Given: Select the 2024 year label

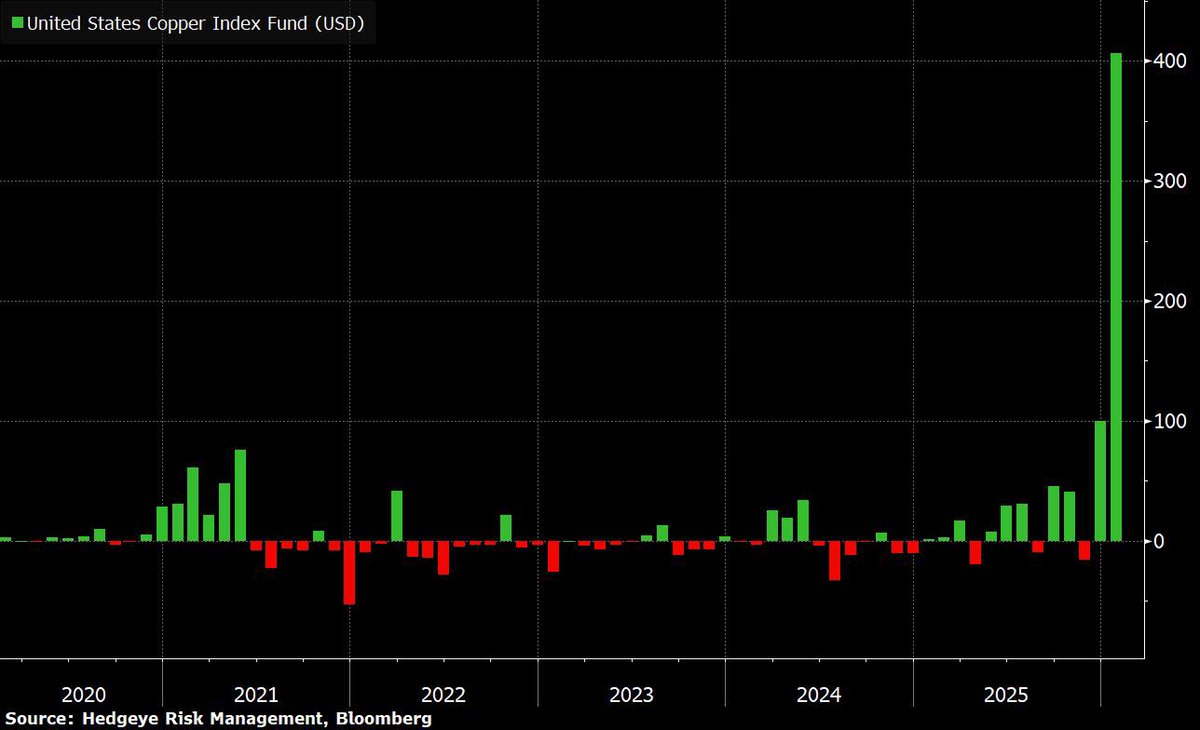Looking at the screenshot, I should point(821,694).
